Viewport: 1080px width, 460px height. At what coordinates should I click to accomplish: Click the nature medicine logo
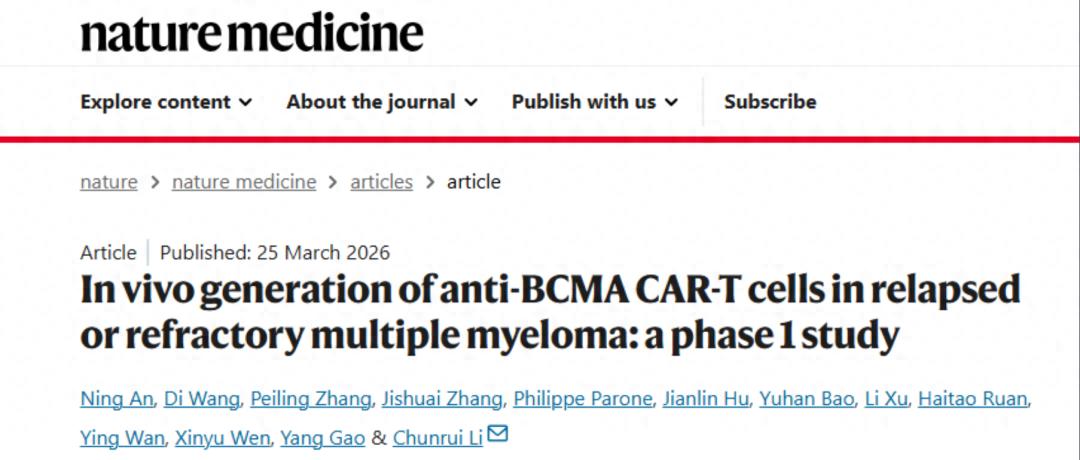pos(252,34)
